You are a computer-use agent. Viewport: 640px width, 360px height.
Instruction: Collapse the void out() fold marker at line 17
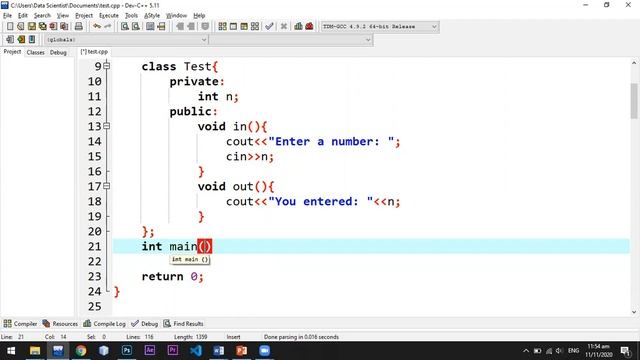click(x=107, y=186)
